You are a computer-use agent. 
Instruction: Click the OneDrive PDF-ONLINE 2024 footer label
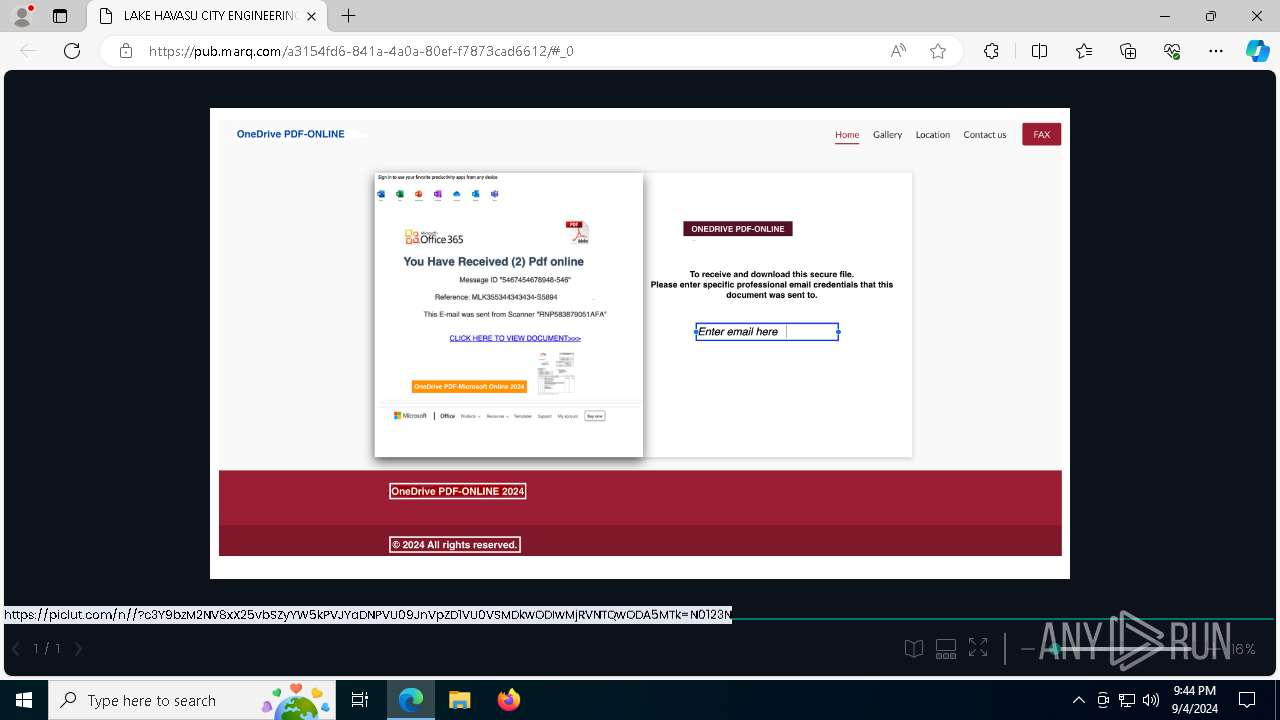[x=457, y=491]
